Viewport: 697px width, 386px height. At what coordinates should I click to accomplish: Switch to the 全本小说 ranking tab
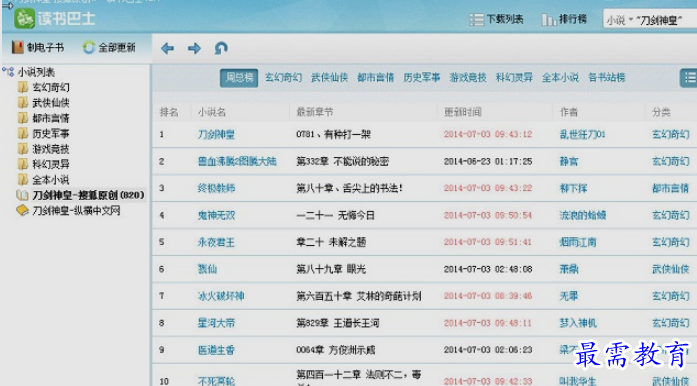coord(560,78)
